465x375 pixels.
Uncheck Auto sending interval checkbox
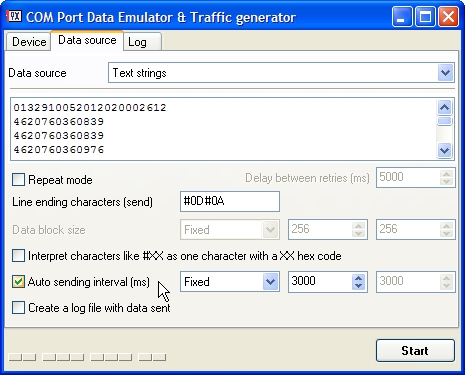click(18, 282)
